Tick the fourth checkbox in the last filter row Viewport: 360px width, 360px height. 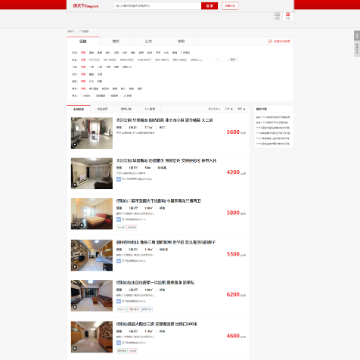click(122, 96)
